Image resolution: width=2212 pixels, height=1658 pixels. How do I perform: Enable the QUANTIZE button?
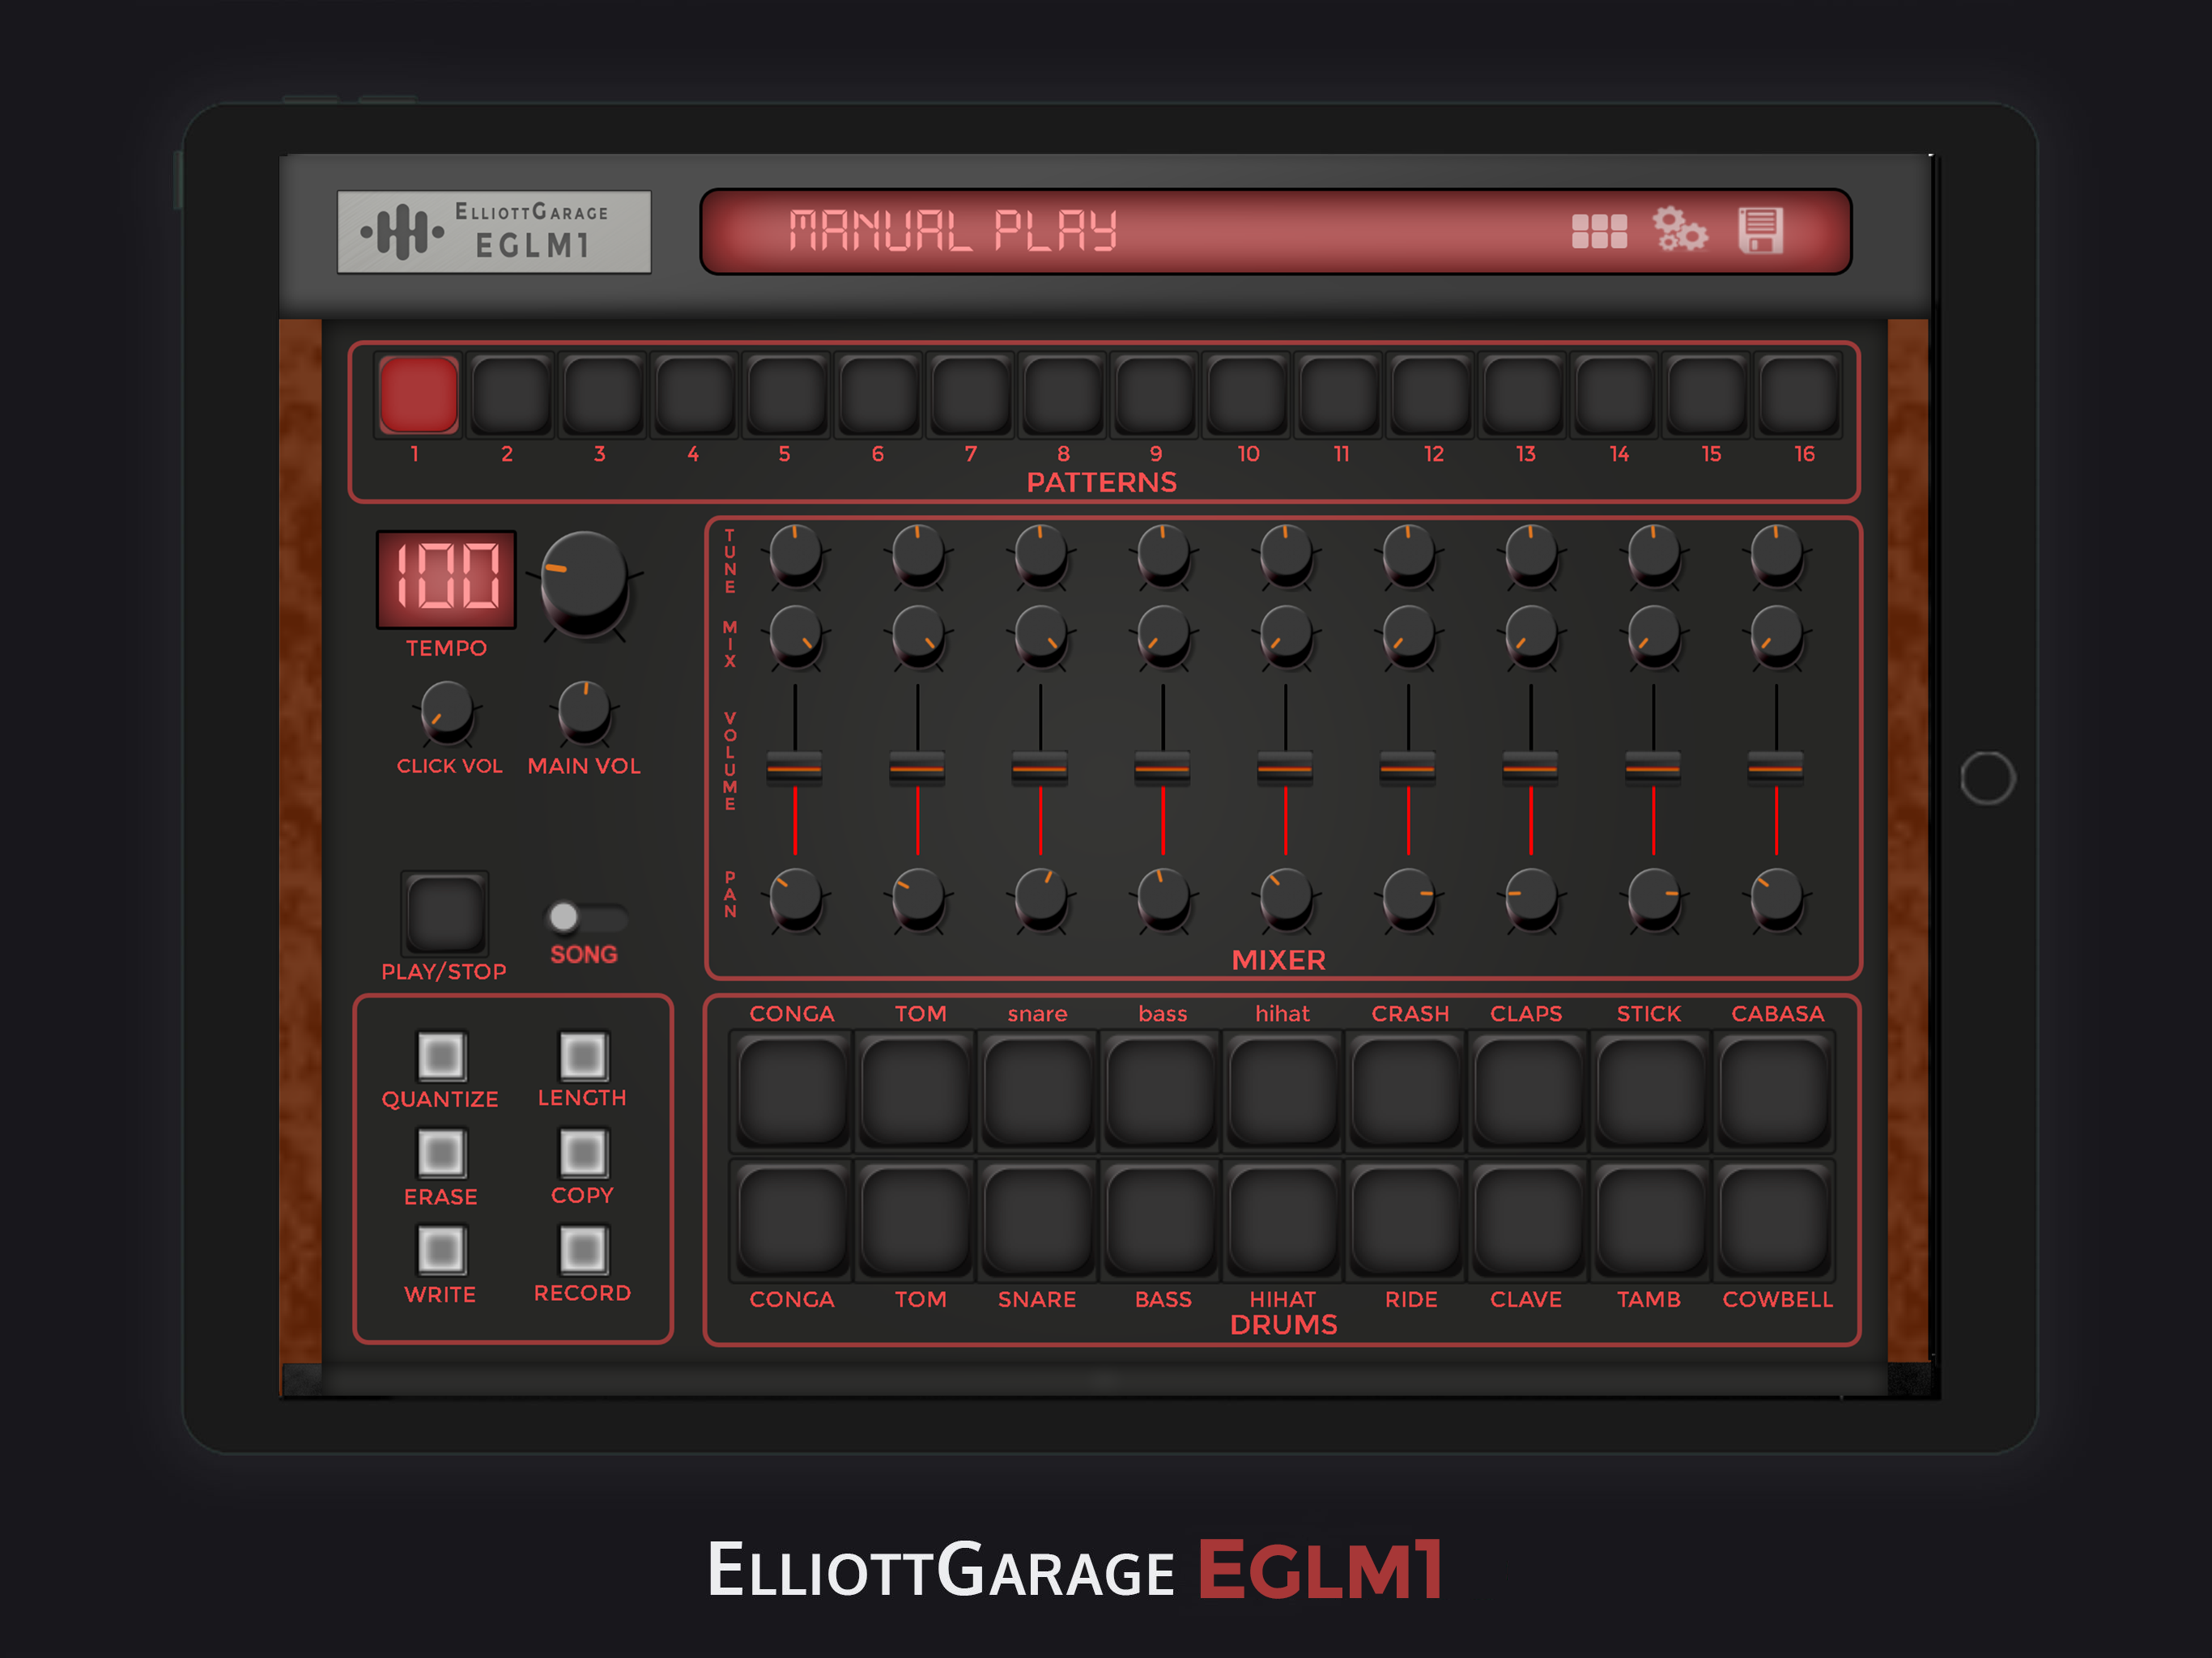(441, 1056)
